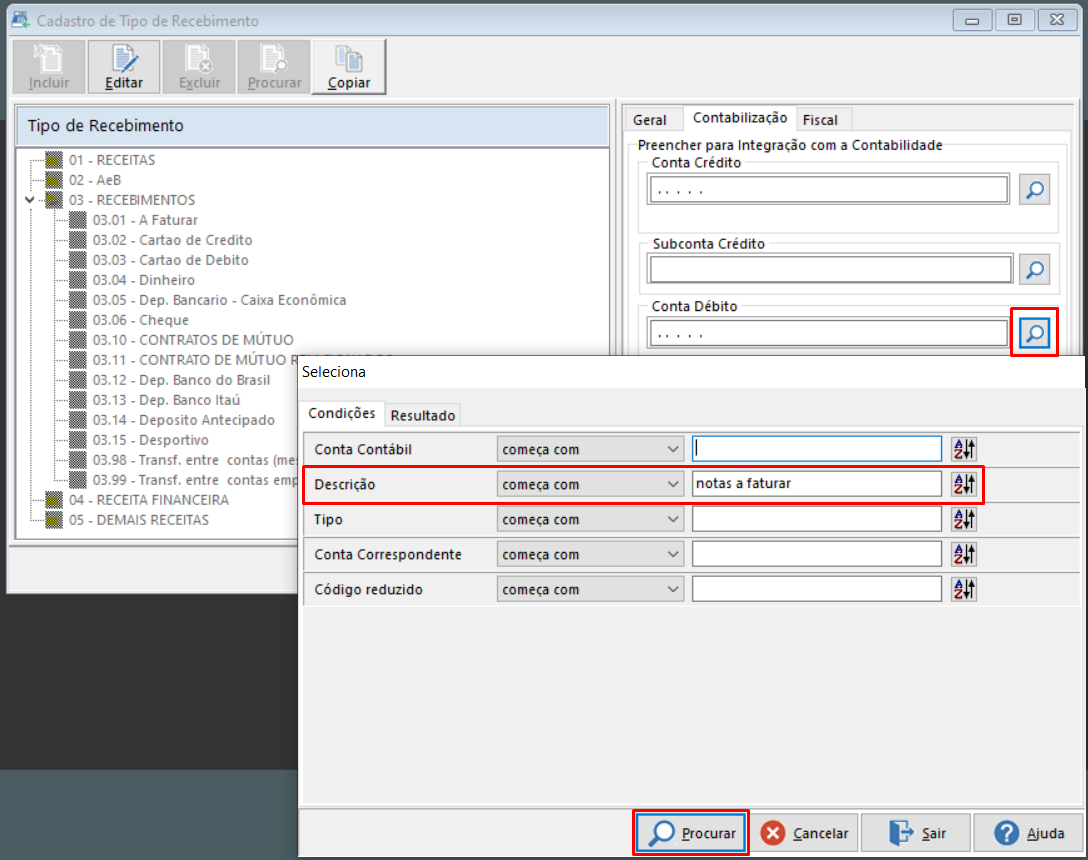Select 03.13 - Dep. Banco Itaú
Screen dimensions: 1088x860
click(167, 400)
